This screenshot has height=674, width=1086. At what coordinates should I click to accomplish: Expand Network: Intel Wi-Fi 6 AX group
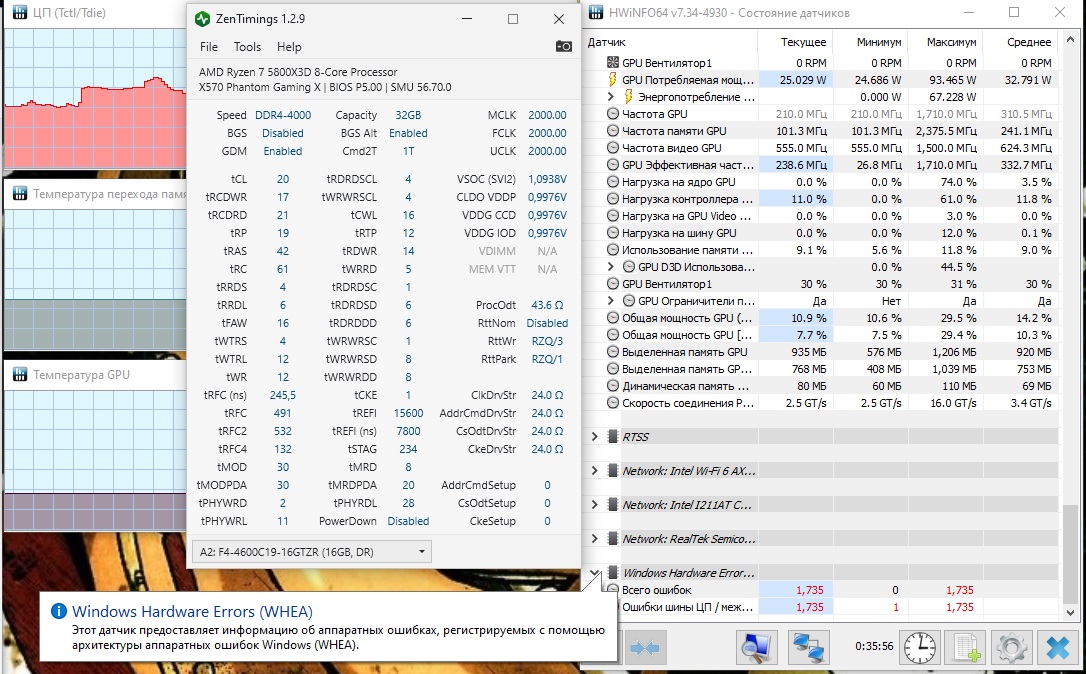pos(594,470)
